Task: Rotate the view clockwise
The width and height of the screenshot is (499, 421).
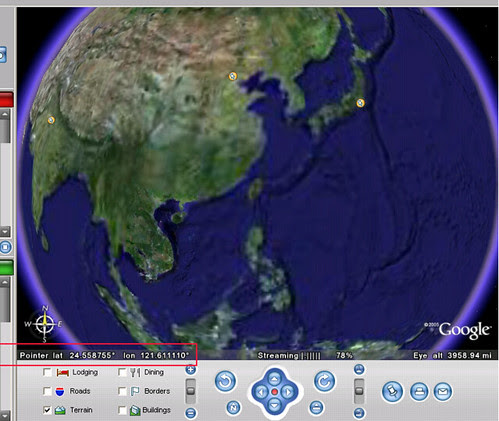Action: [x=324, y=381]
